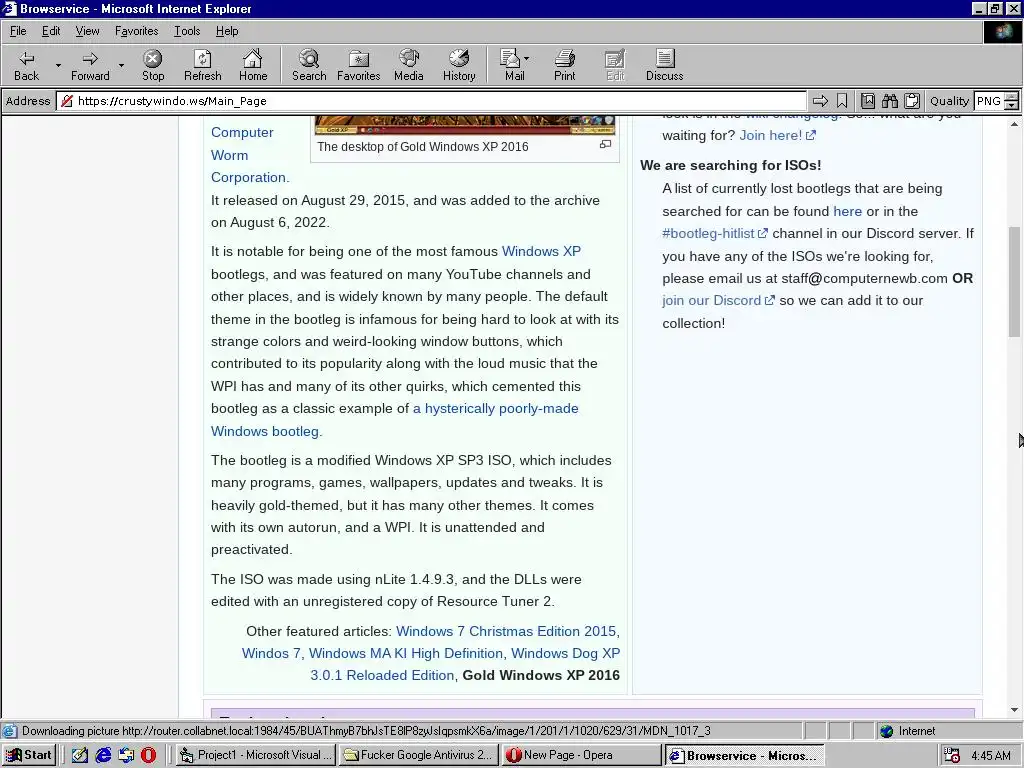This screenshot has width=1024, height=768.
Task: Click the binoculars find icon
Action: [889, 101]
